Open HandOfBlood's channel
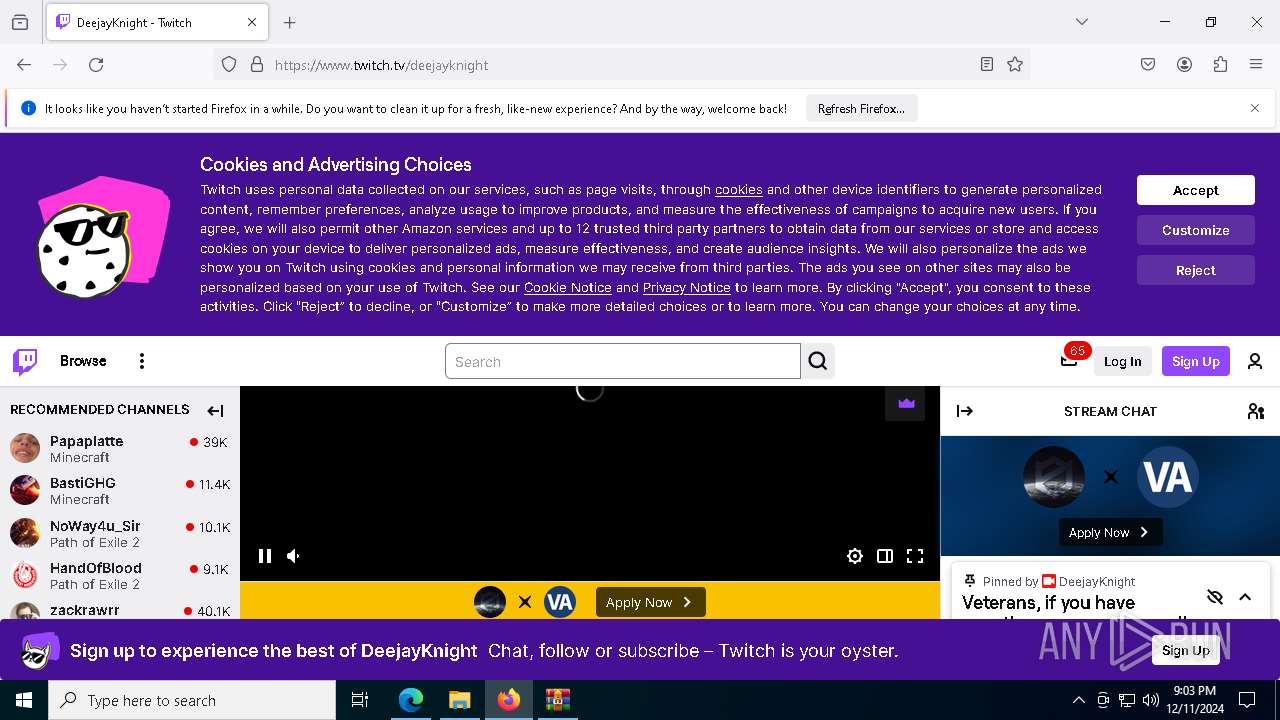1280x720 pixels. [120, 575]
